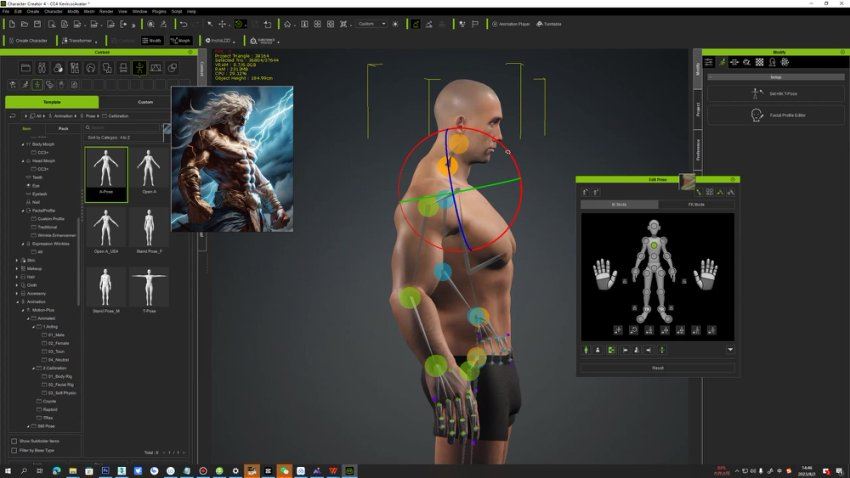
Task: Select the Move gizmo tool
Action: 222,24
